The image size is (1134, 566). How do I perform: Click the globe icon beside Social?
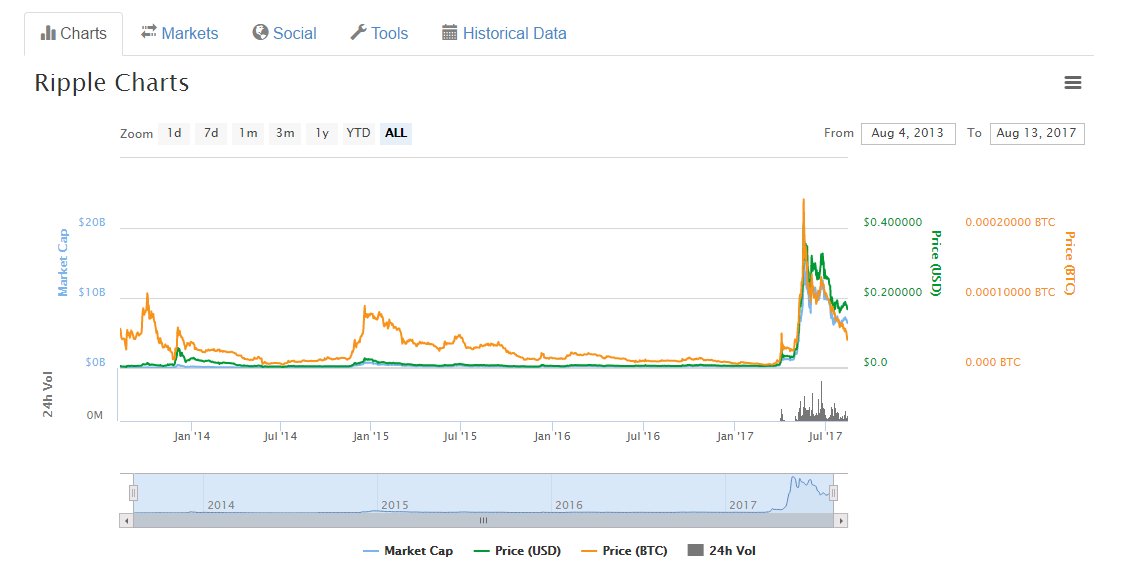[260, 33]
